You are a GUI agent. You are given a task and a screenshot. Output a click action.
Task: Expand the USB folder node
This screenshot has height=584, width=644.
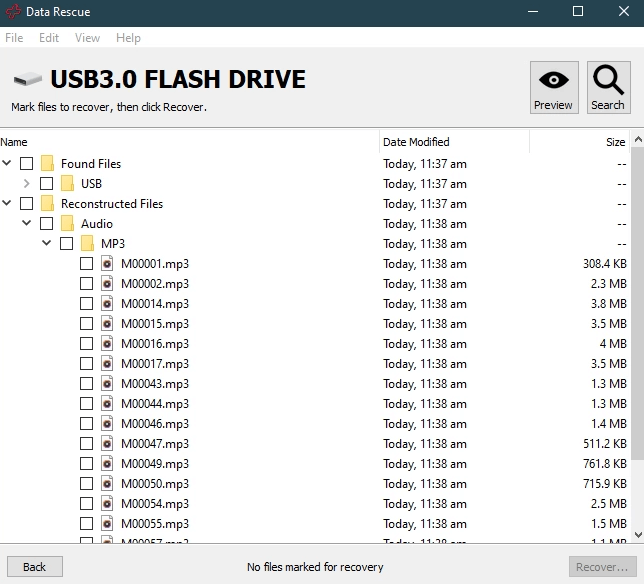(27, 183)
